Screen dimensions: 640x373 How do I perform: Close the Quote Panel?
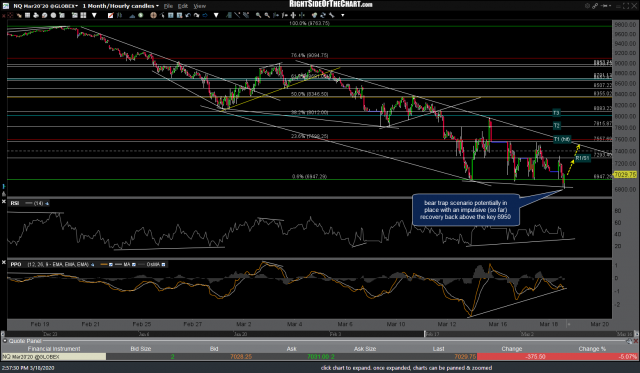(x=636, y=341)
